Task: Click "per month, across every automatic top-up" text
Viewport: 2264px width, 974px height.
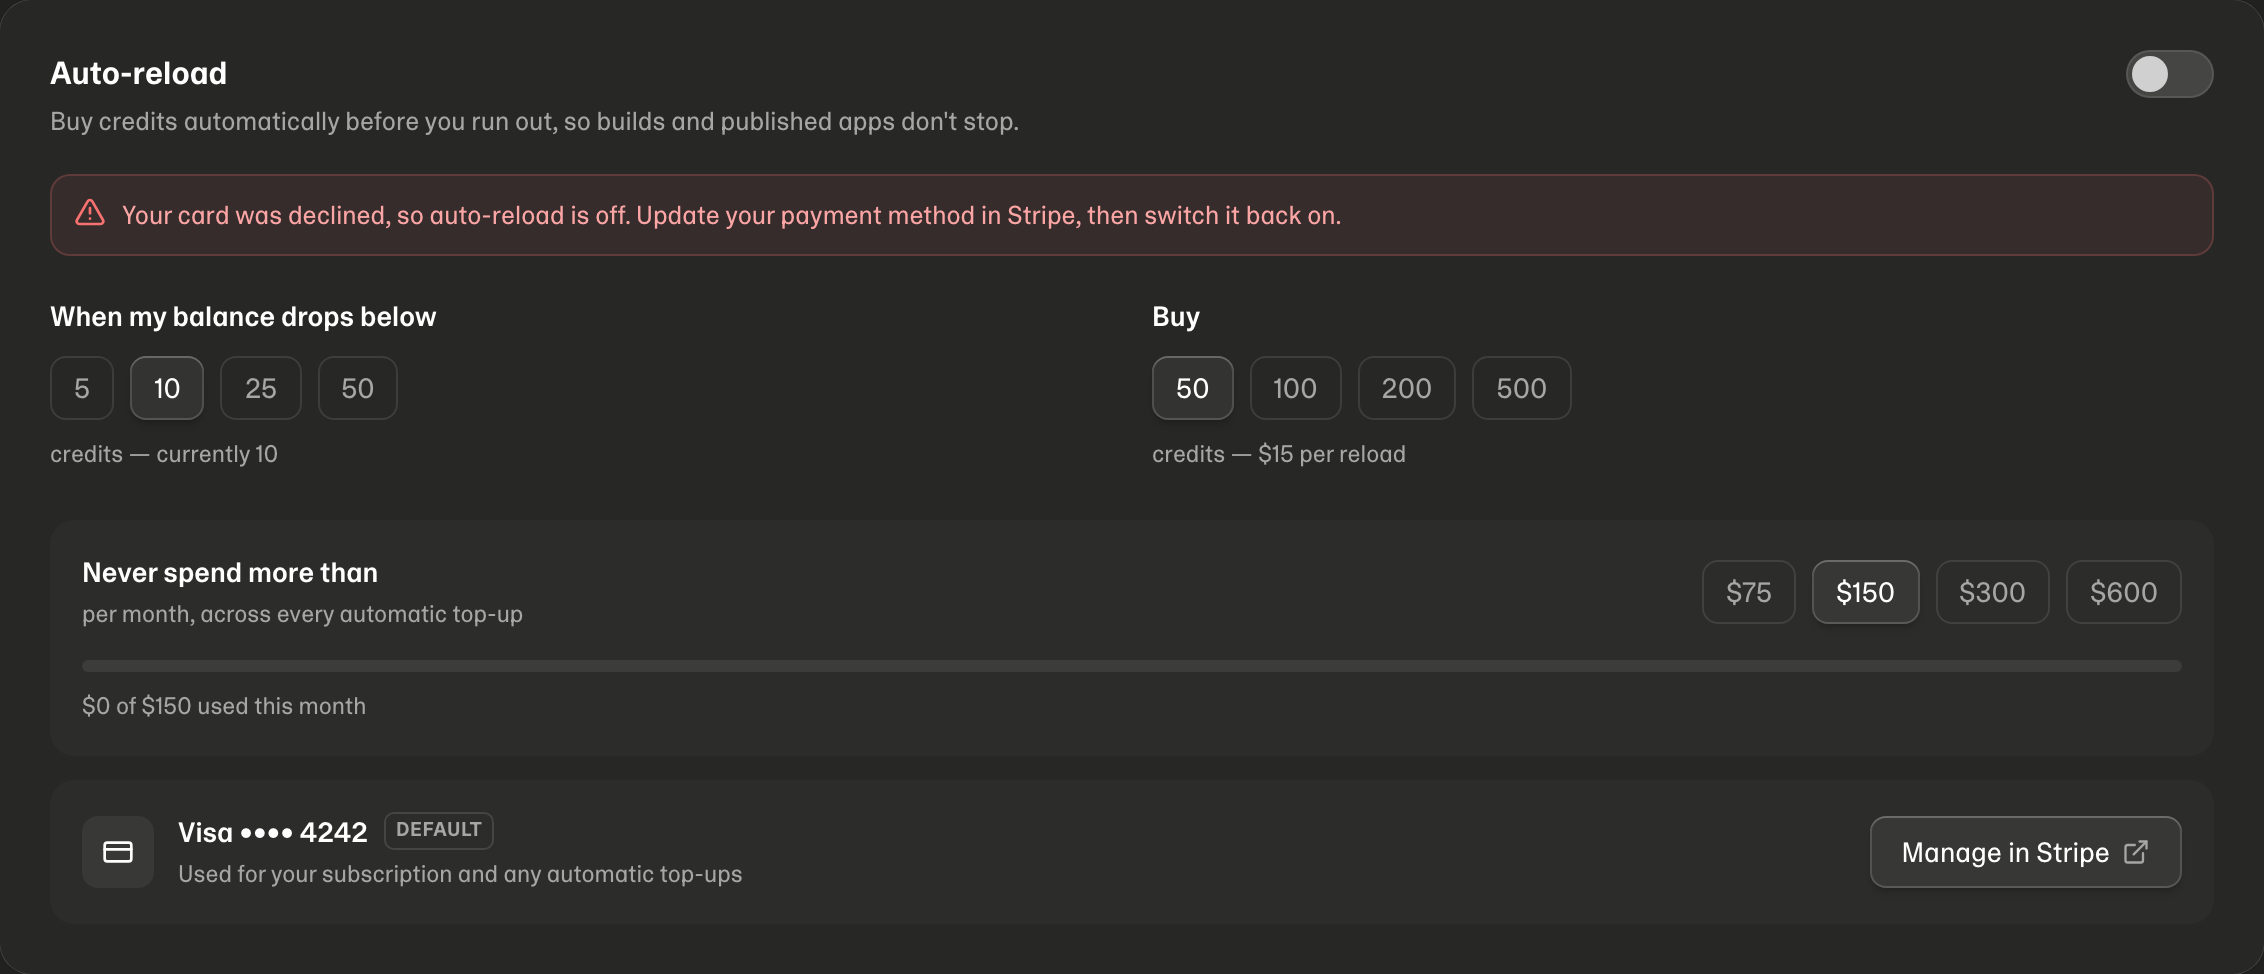Action: click(303, 614)
